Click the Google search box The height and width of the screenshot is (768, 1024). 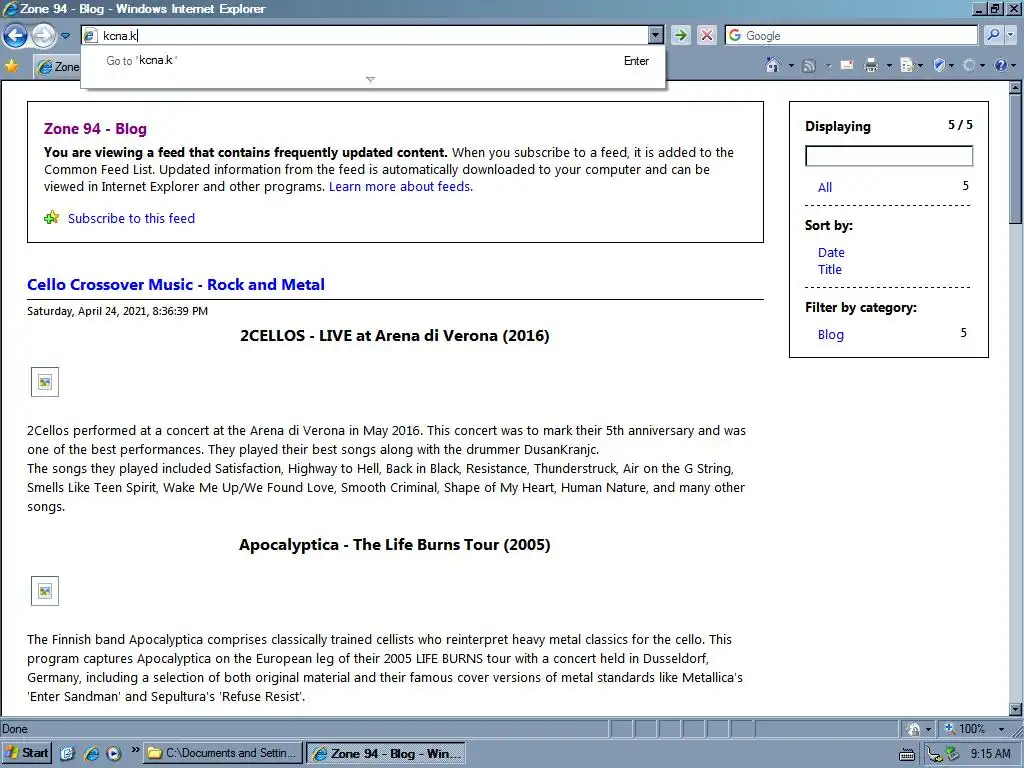click(852, 35)
